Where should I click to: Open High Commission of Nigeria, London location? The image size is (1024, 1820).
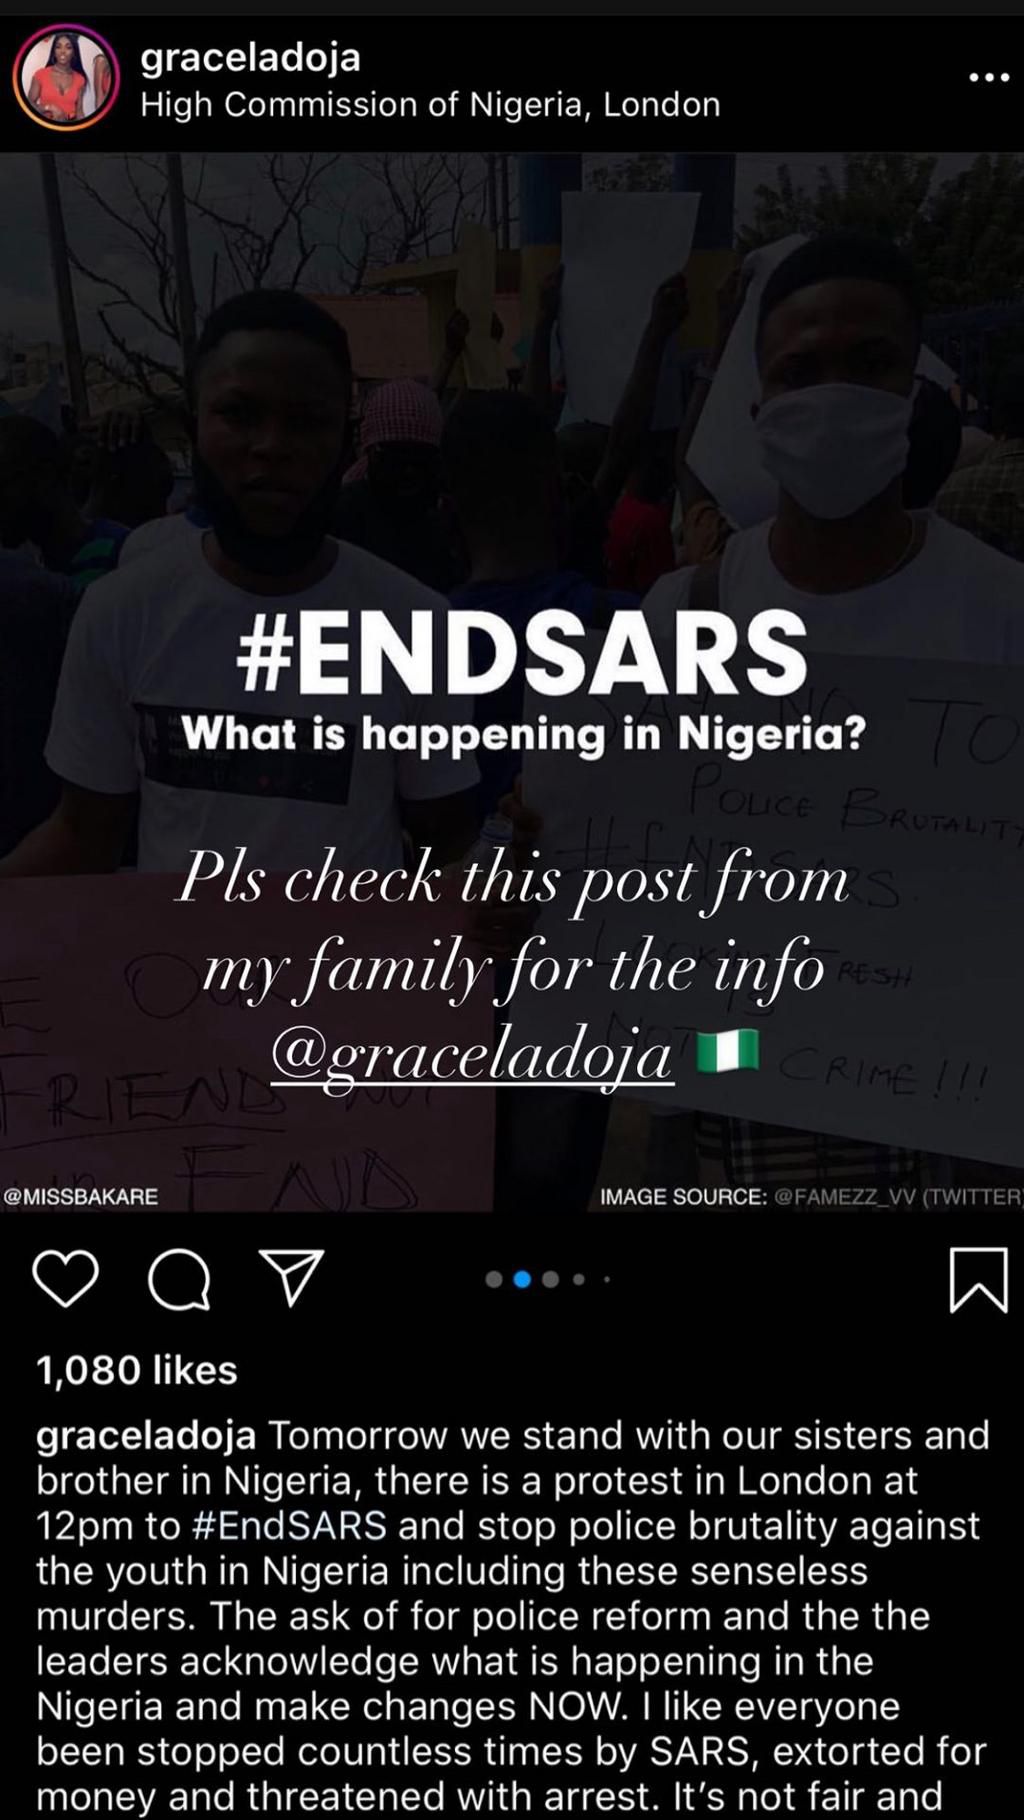430,104
